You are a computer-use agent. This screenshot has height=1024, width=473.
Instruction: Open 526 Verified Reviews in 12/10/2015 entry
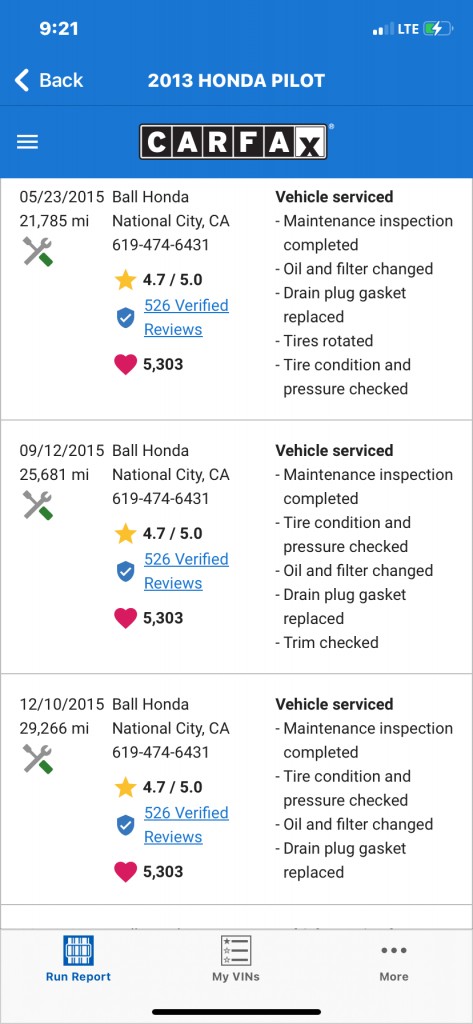point(186,825)
